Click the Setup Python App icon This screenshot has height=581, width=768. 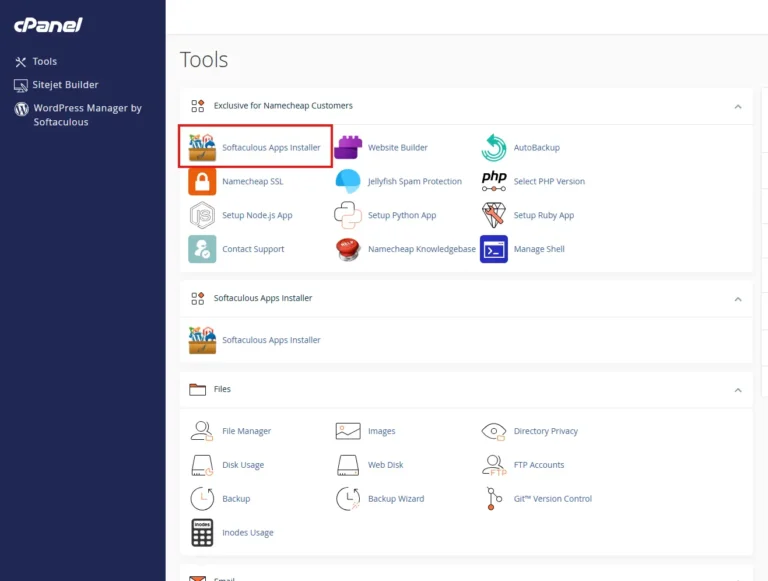348,215
